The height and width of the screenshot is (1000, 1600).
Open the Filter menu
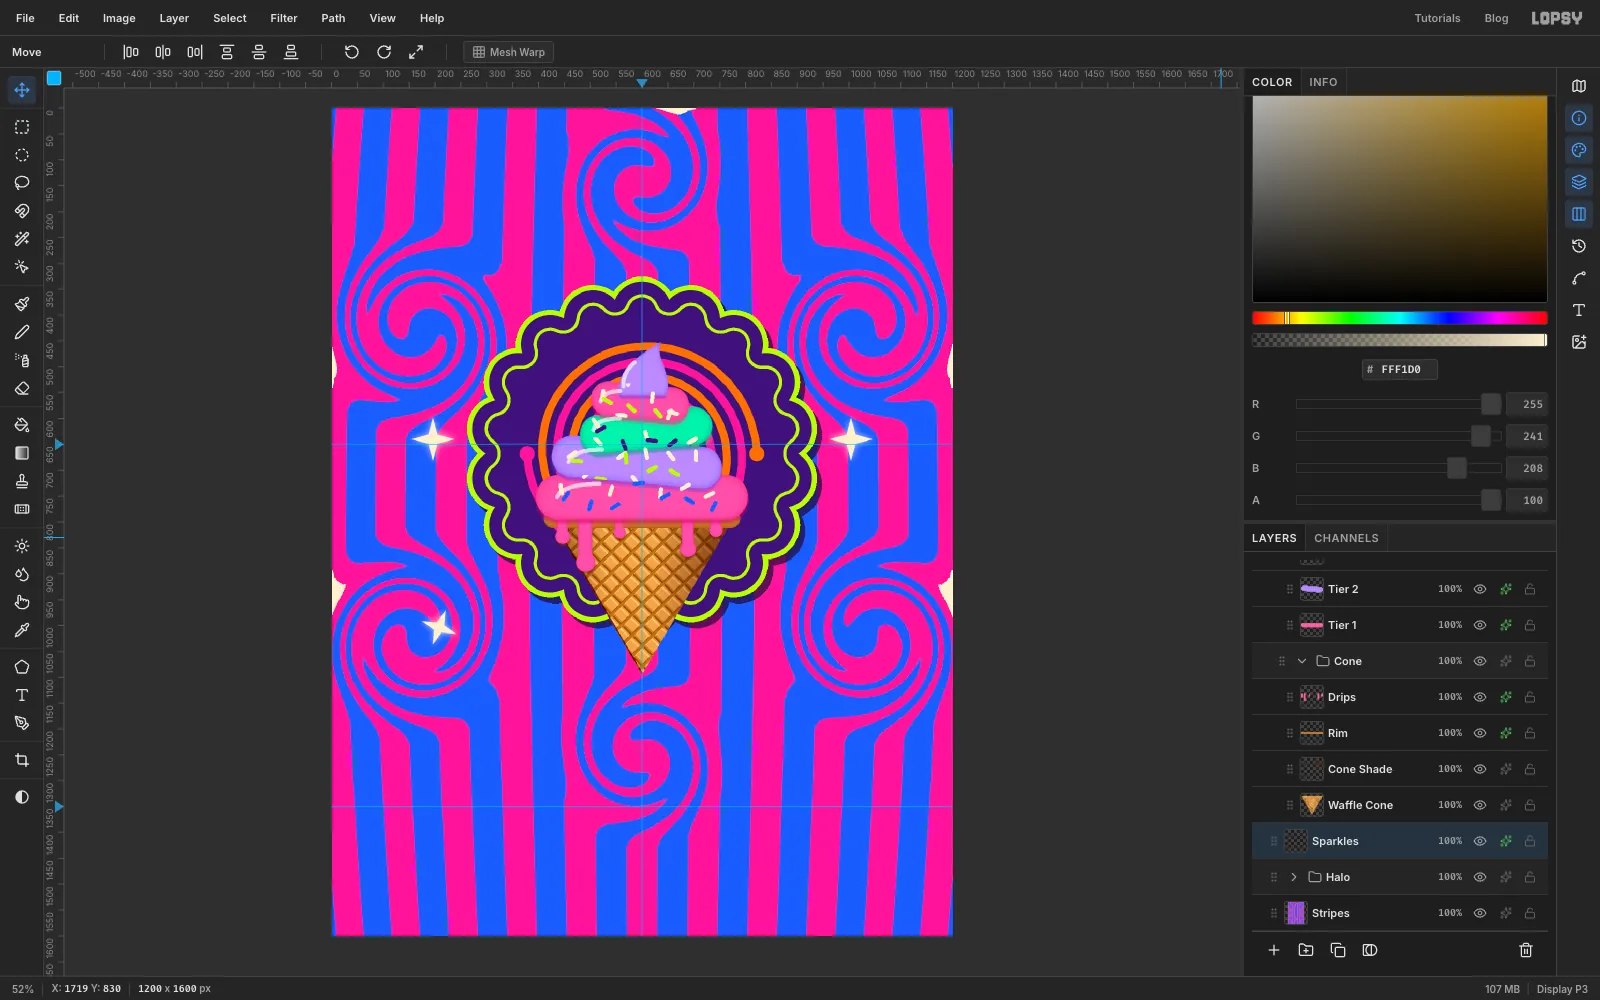284,18
